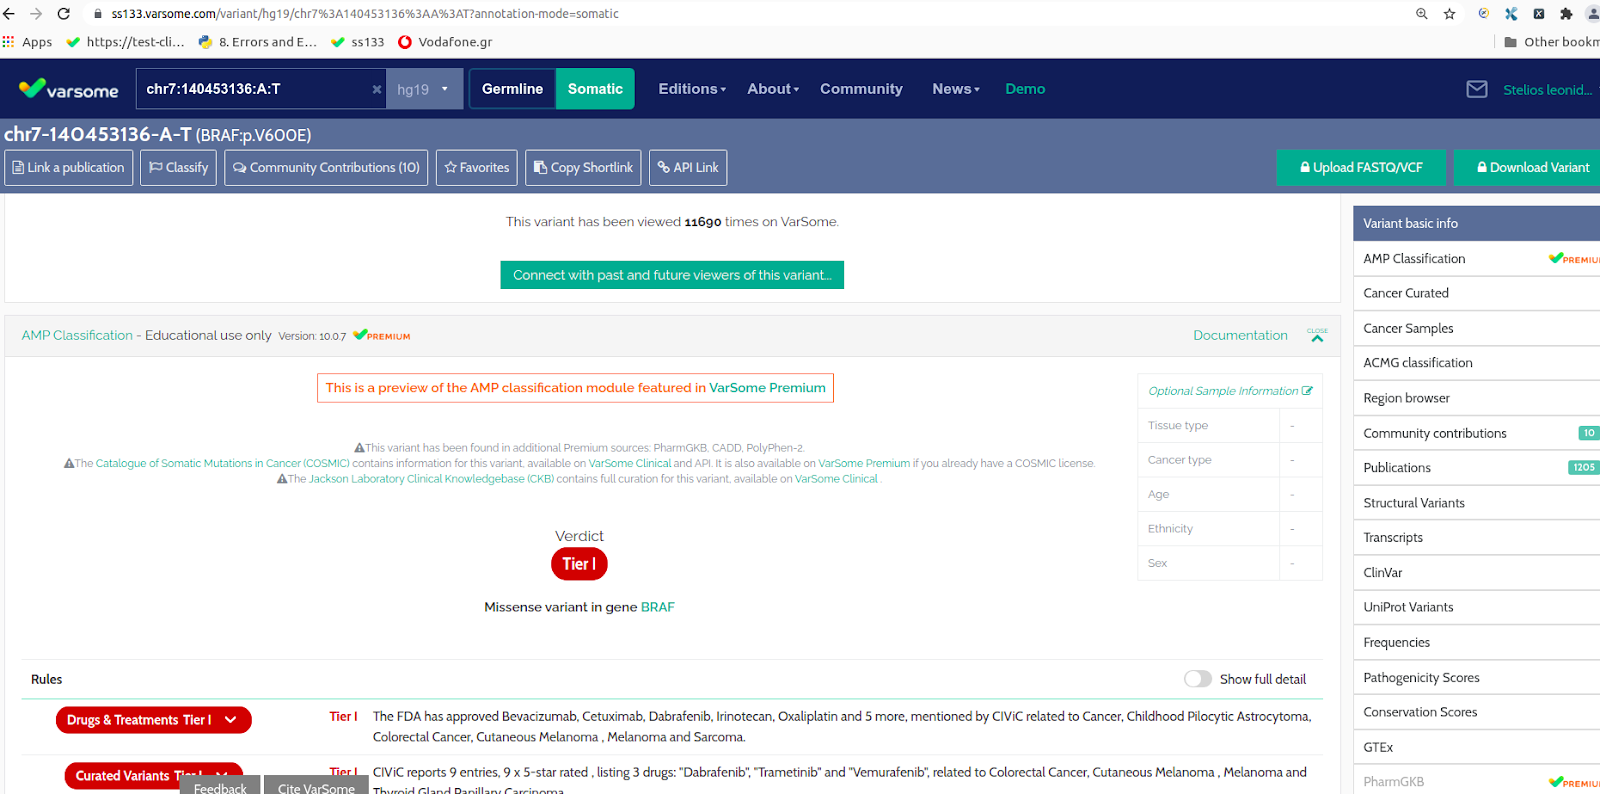The width and height of the screenshot is (1600, 794).
Task: Switch to Germline mode
Action: (x=512, y=89)
